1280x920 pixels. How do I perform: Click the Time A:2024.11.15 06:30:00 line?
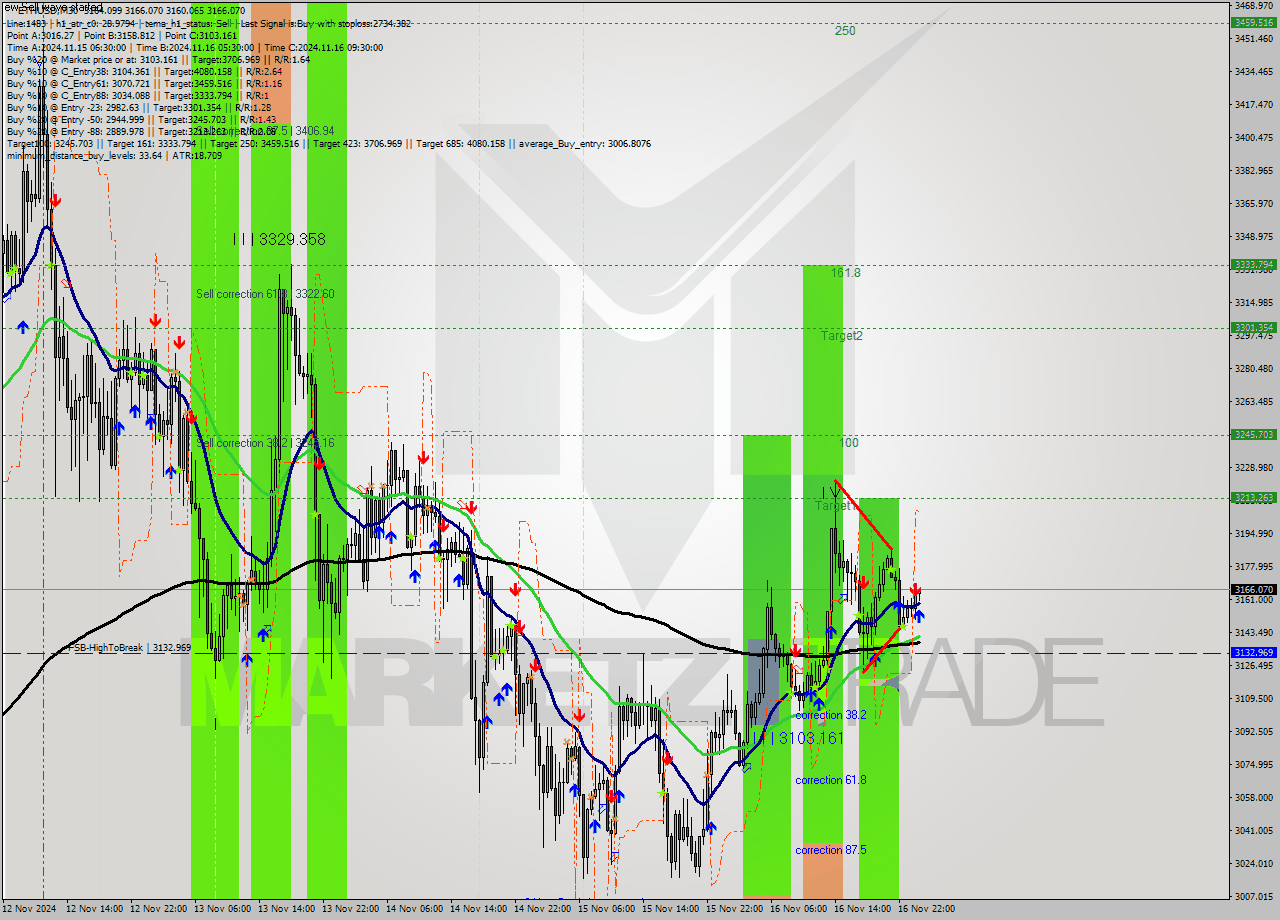pos(194,47)
